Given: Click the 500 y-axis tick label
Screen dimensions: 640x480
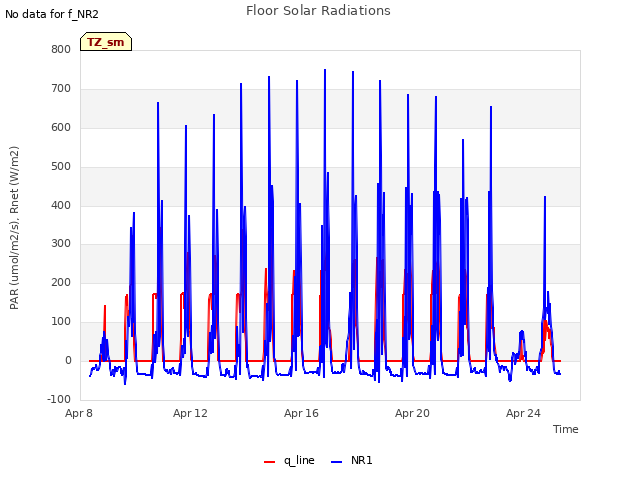Looking at the screenshot, I should pos(61,166).
